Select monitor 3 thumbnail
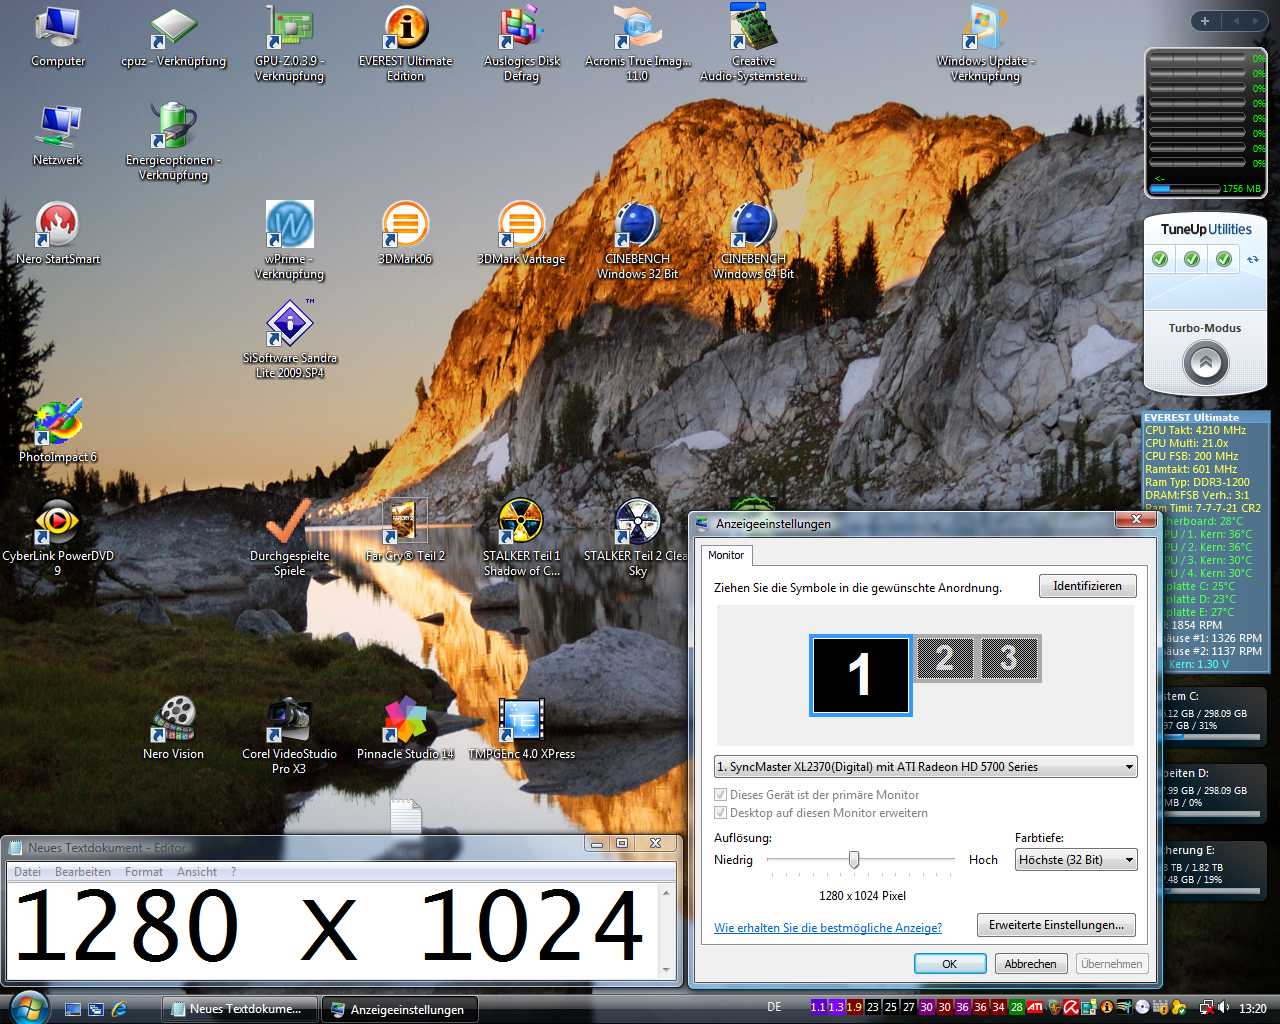This screenshot has height=1024, width=1280. 1008,658
